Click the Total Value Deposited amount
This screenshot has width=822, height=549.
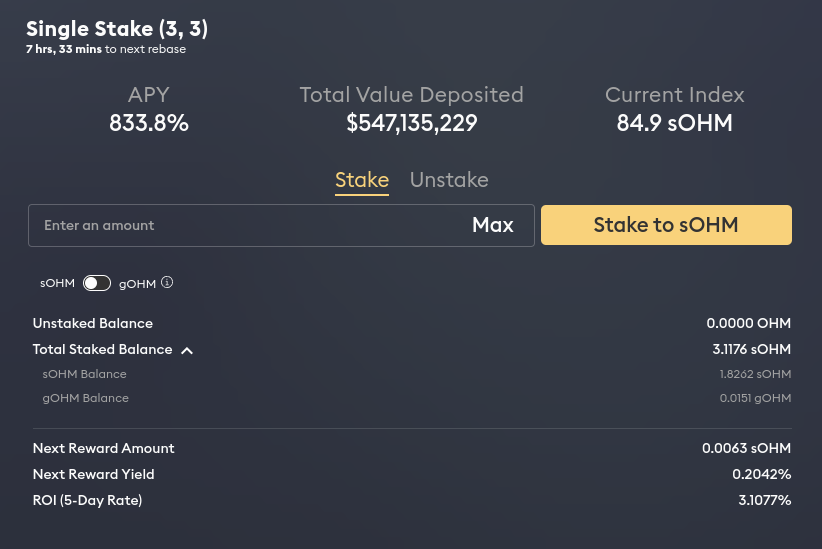[412, 123]
